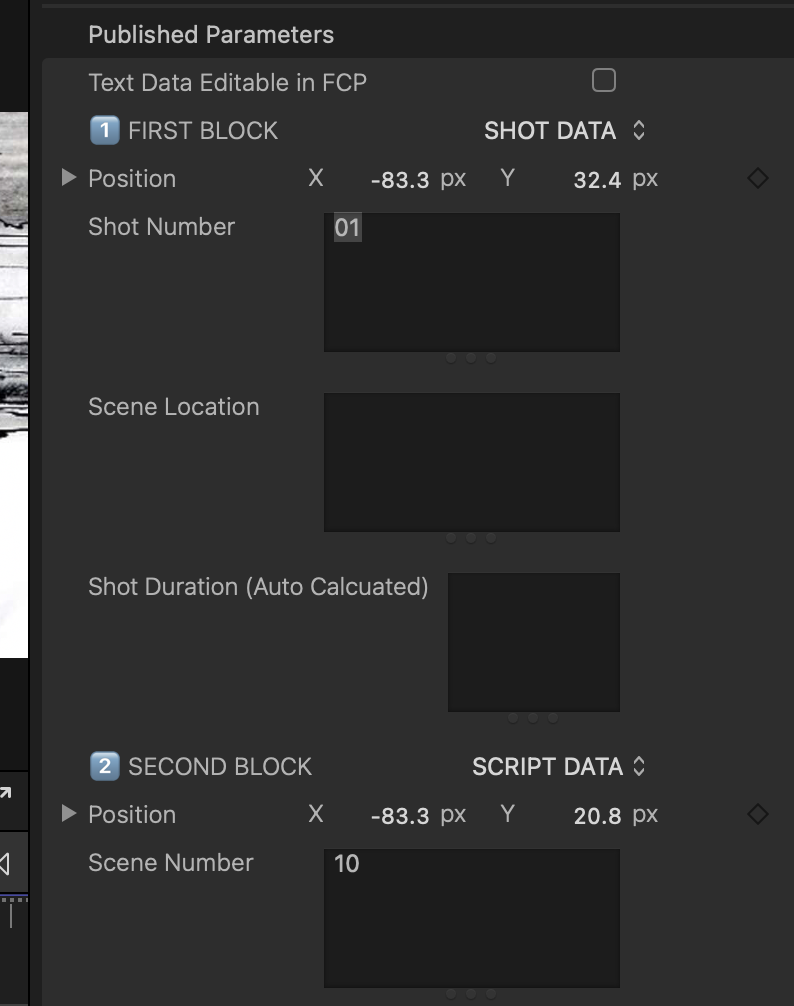Click the Published Parameters section header
The height and width of the screenshot is (1006, 794).
pyautogui.click(x=211, y=35)
